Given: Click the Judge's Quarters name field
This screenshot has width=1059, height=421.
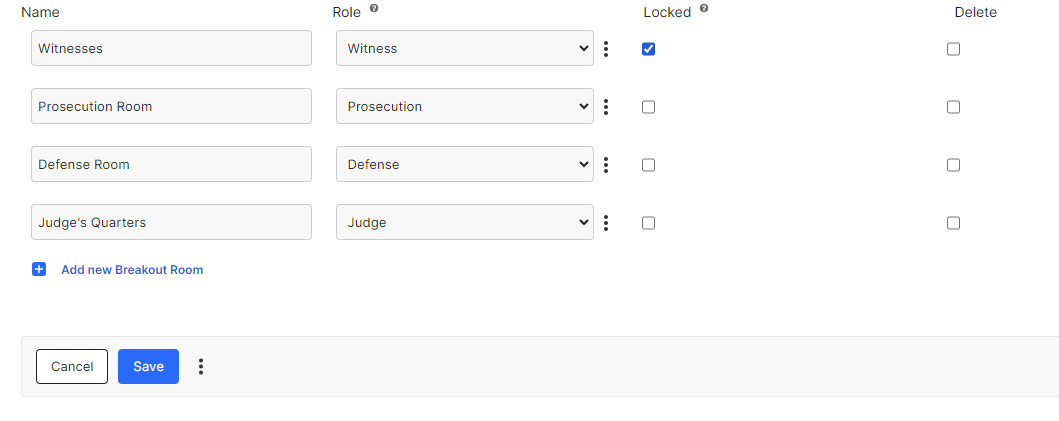Looking at the screenshot, I should tap(171, 223).
